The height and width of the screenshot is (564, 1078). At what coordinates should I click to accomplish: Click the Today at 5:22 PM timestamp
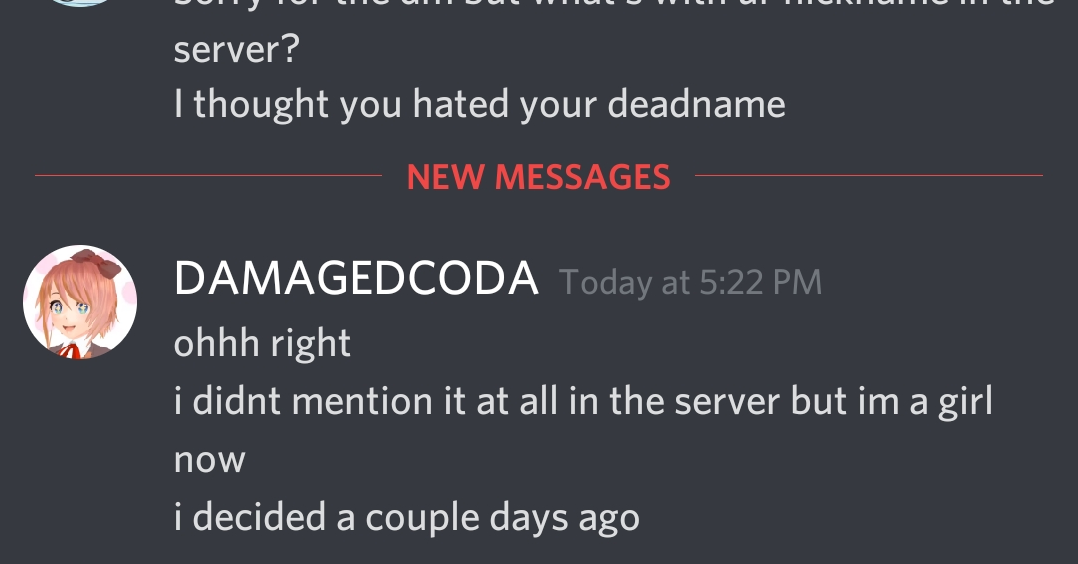point(690,283)
